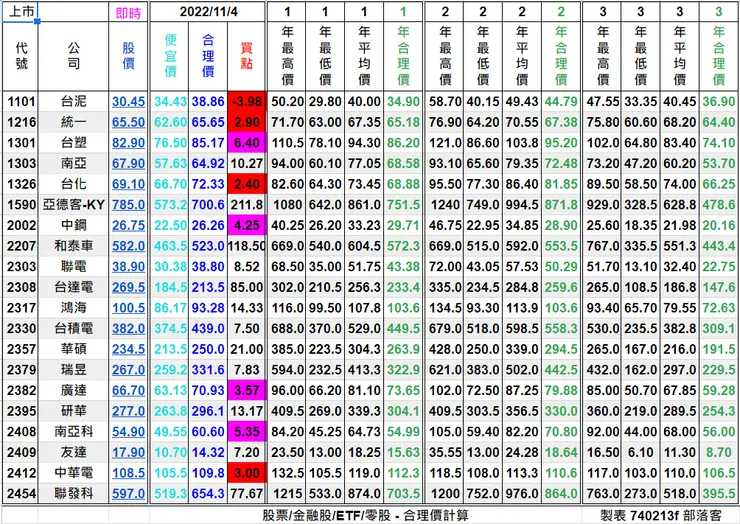Select company name cell 鴻海
The width and height of the screenshot is (740, 524).
tap(73, 308)
